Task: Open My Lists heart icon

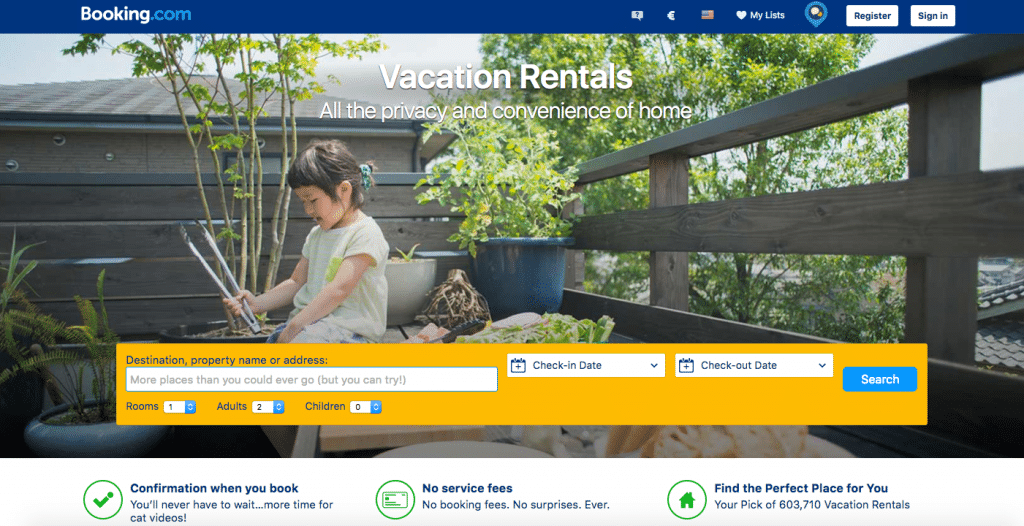Action: (x=741, y=15)
